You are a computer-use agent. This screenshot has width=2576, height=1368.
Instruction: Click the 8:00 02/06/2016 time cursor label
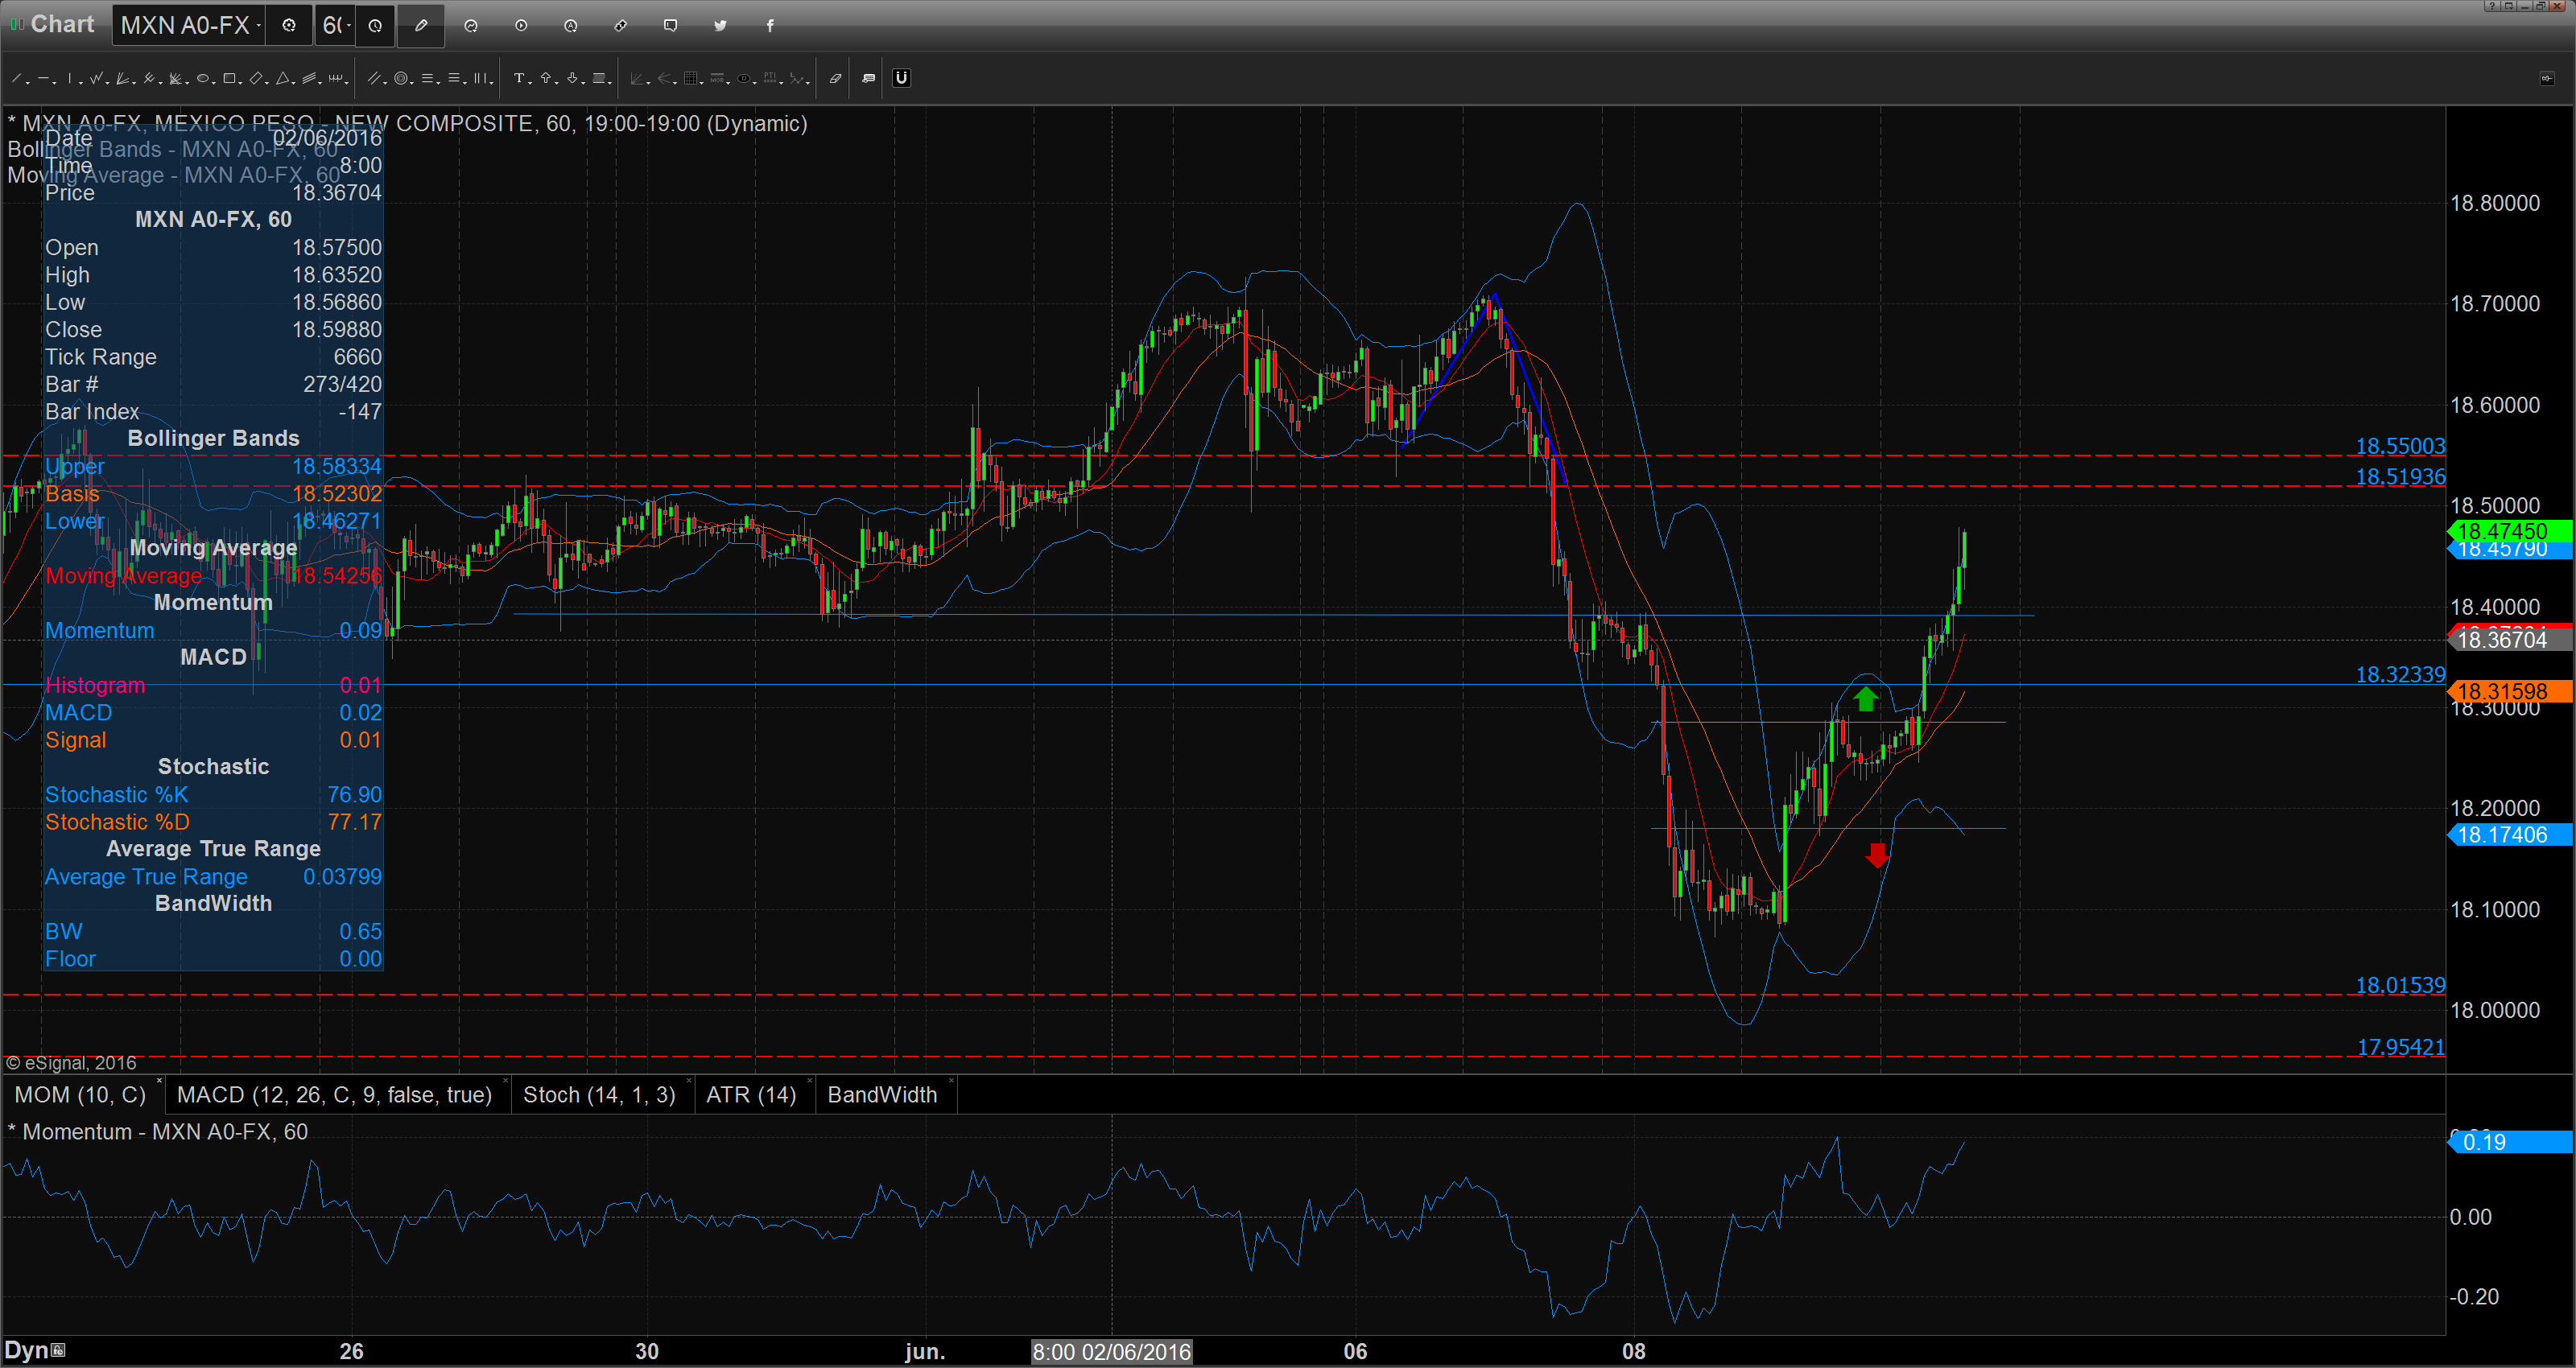click(1112, 1352)
